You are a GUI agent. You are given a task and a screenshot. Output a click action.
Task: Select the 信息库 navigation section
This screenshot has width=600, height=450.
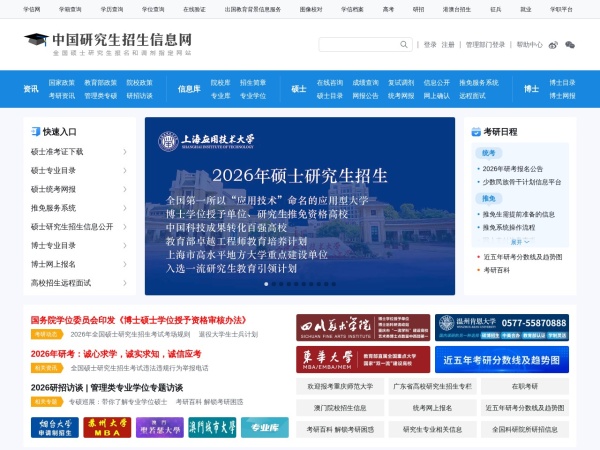188,88
